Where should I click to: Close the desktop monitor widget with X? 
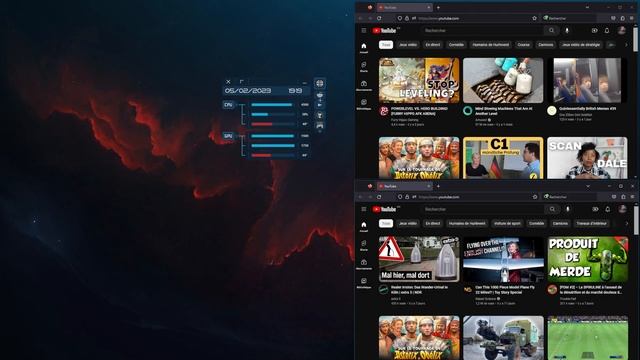[x=228, y=82]
